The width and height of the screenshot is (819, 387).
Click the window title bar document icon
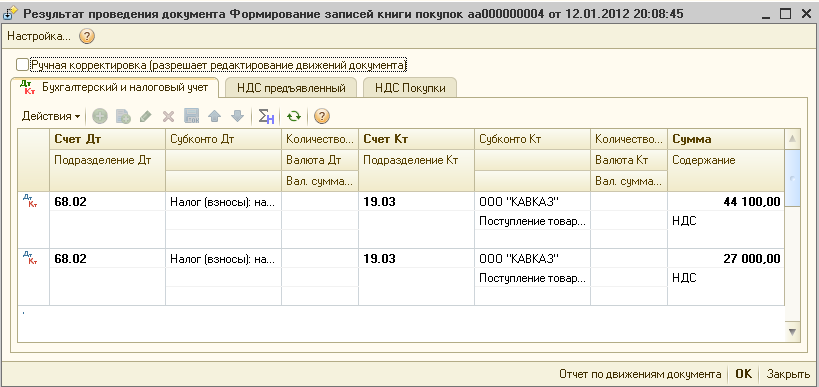[x=10, y=14]
